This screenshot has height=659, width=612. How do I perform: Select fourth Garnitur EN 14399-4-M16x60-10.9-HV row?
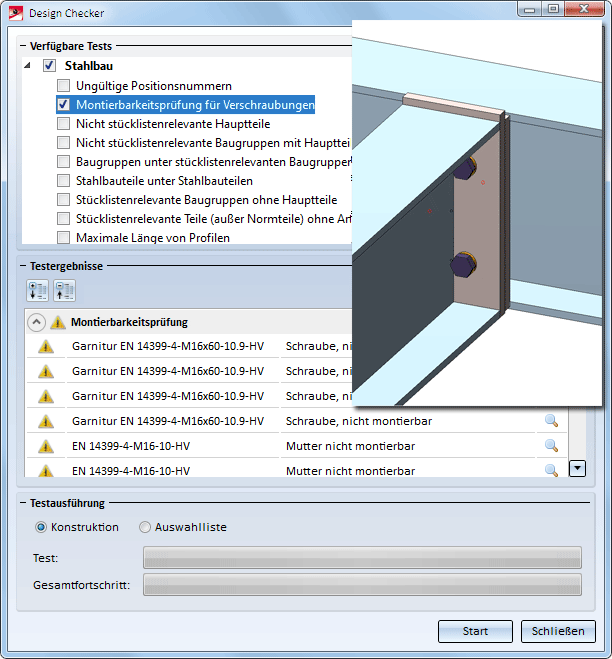coord(168,421)
